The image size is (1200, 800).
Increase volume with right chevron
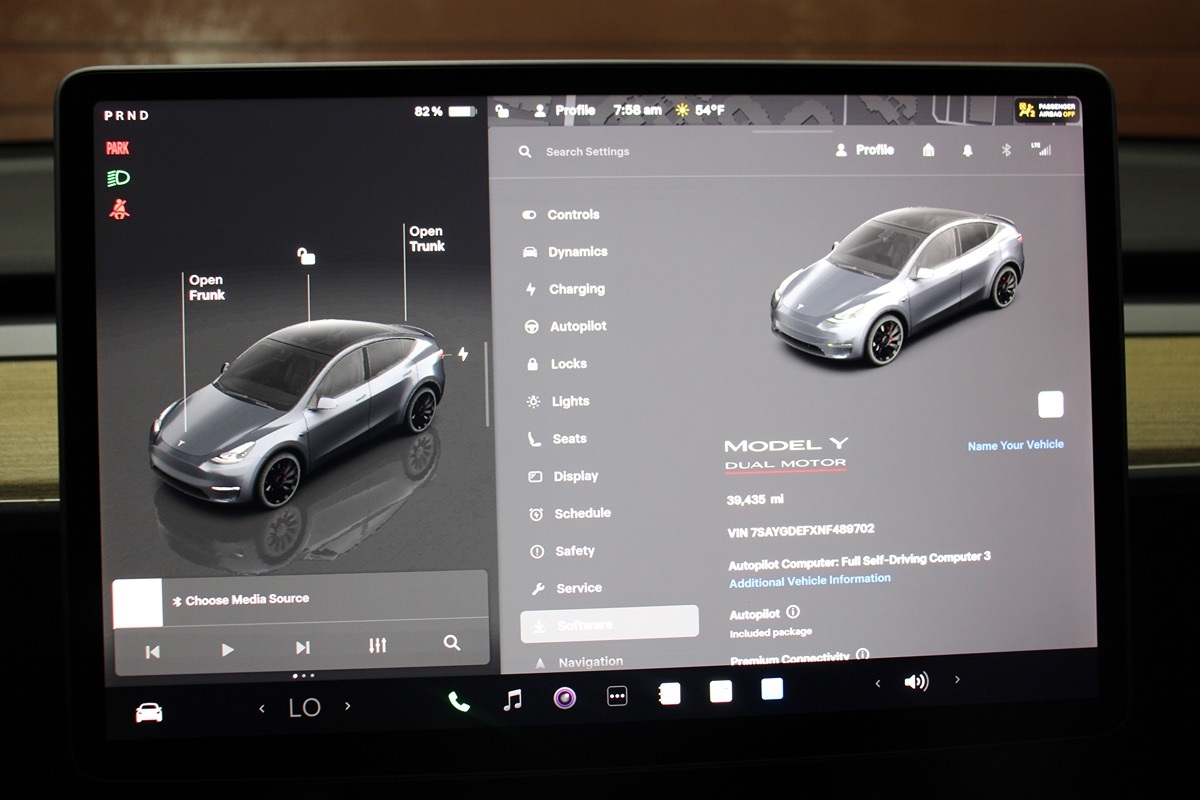(x=957, y=680)
